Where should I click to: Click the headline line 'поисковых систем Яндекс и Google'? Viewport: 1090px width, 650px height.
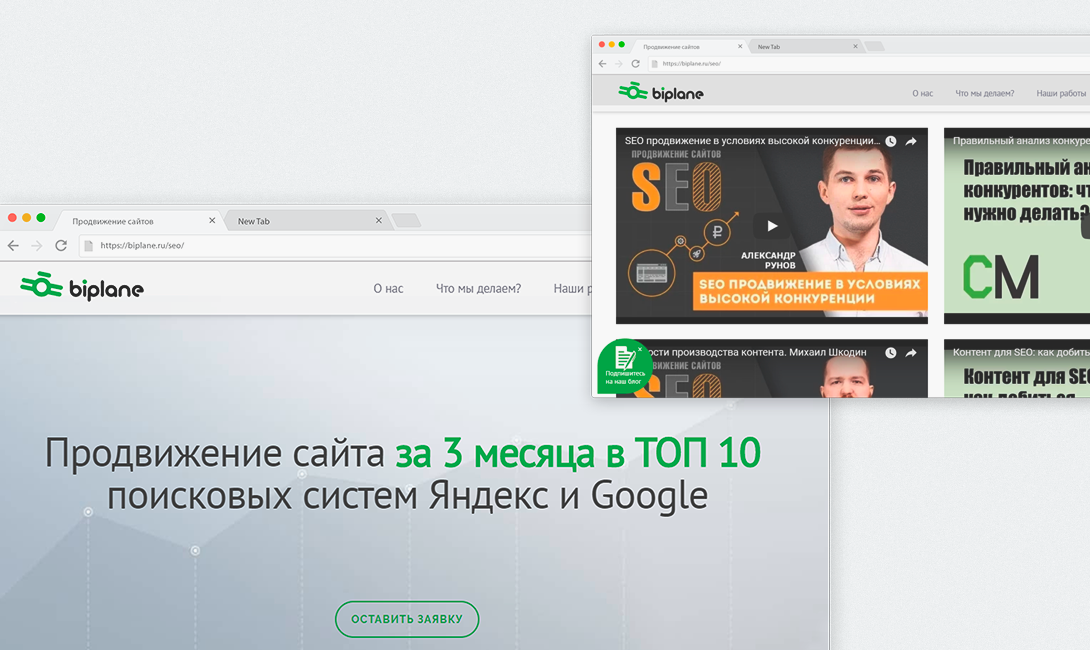point(407,496)
